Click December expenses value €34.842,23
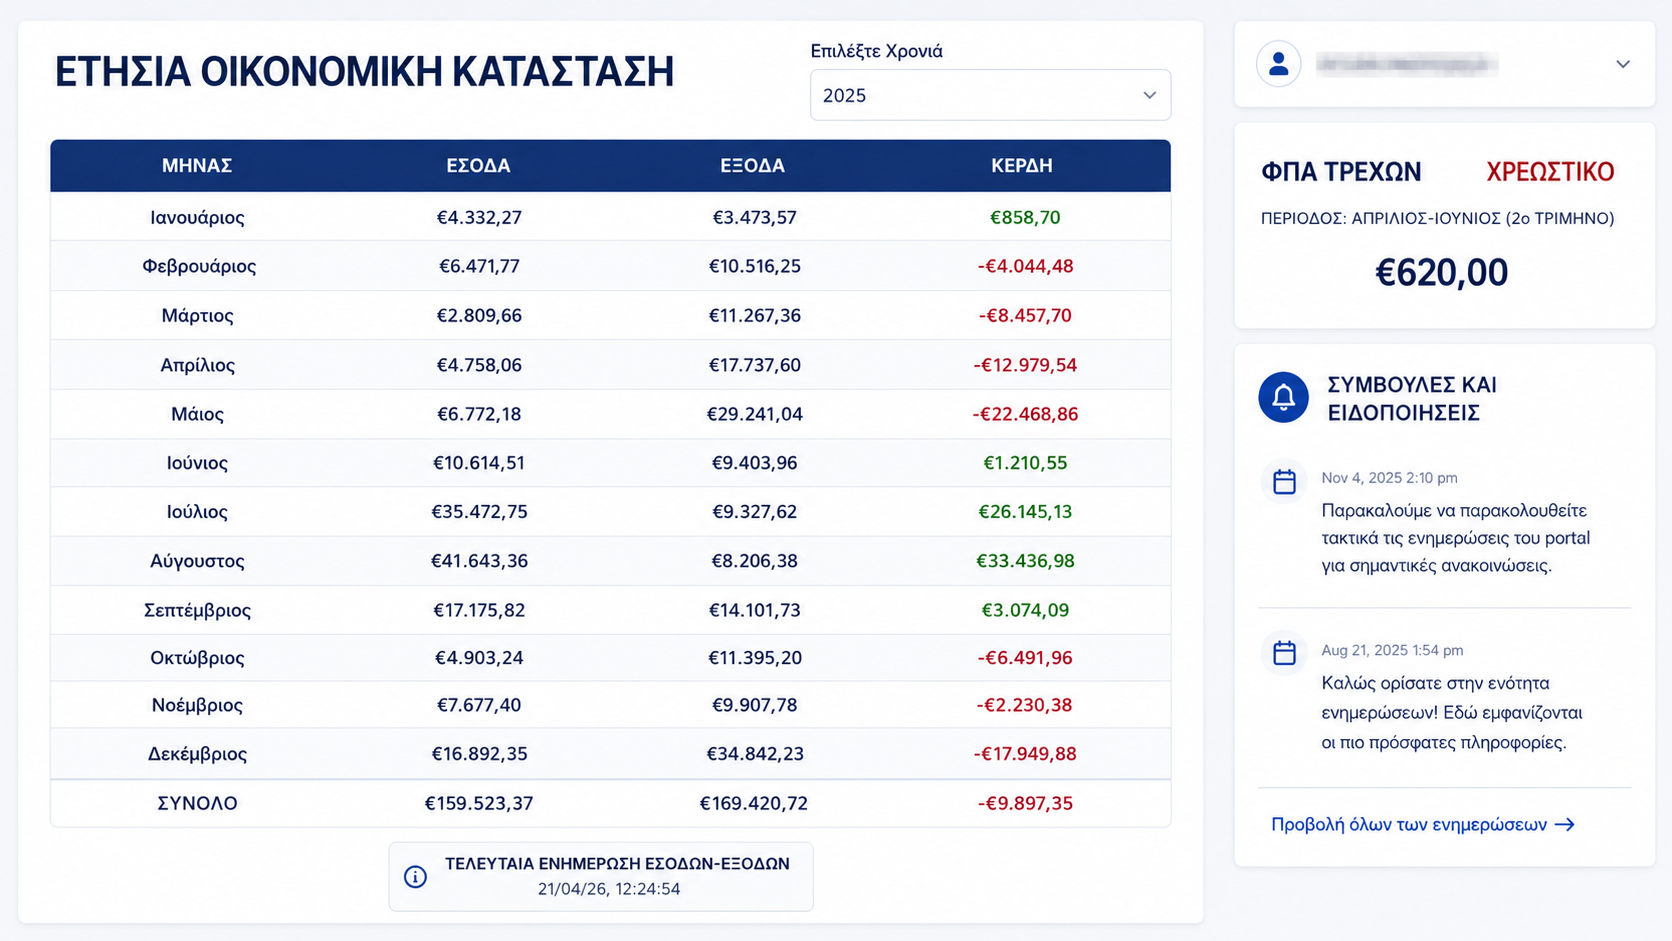Screen dimensions: 1672x941 click(x=754, y=754)
